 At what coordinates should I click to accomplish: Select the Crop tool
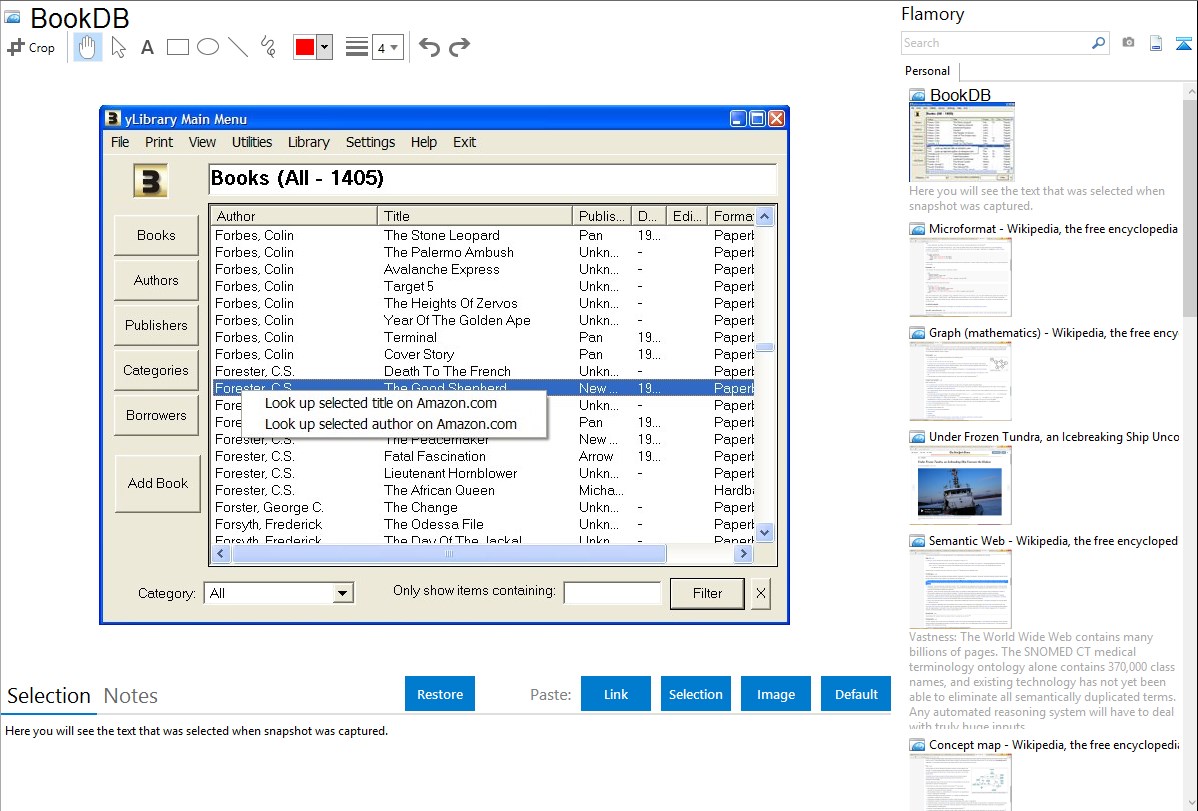[31, 47]
